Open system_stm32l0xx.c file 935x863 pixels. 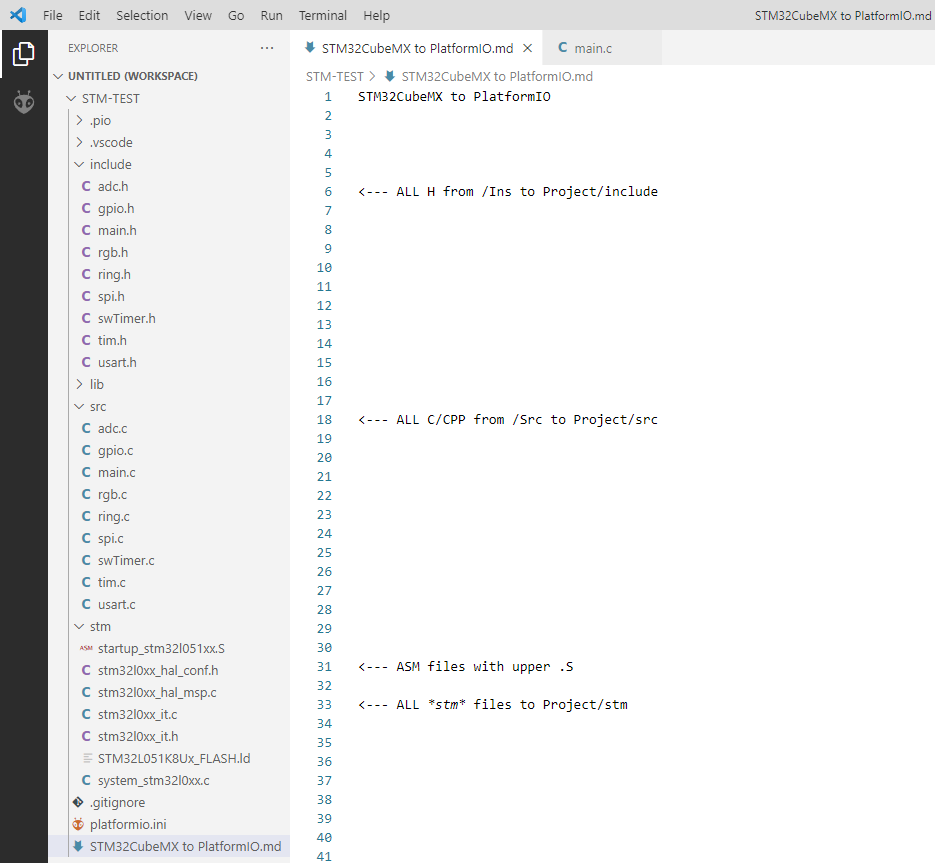click(x=169, y=781)
